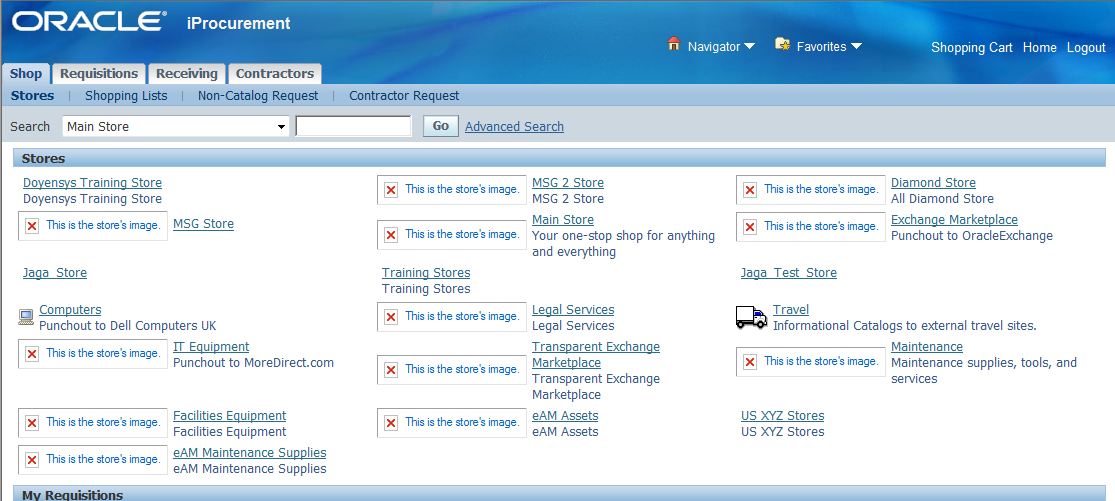
Task: Open the eAM Maintenance Supplies link
Action: tap(250, 453)
